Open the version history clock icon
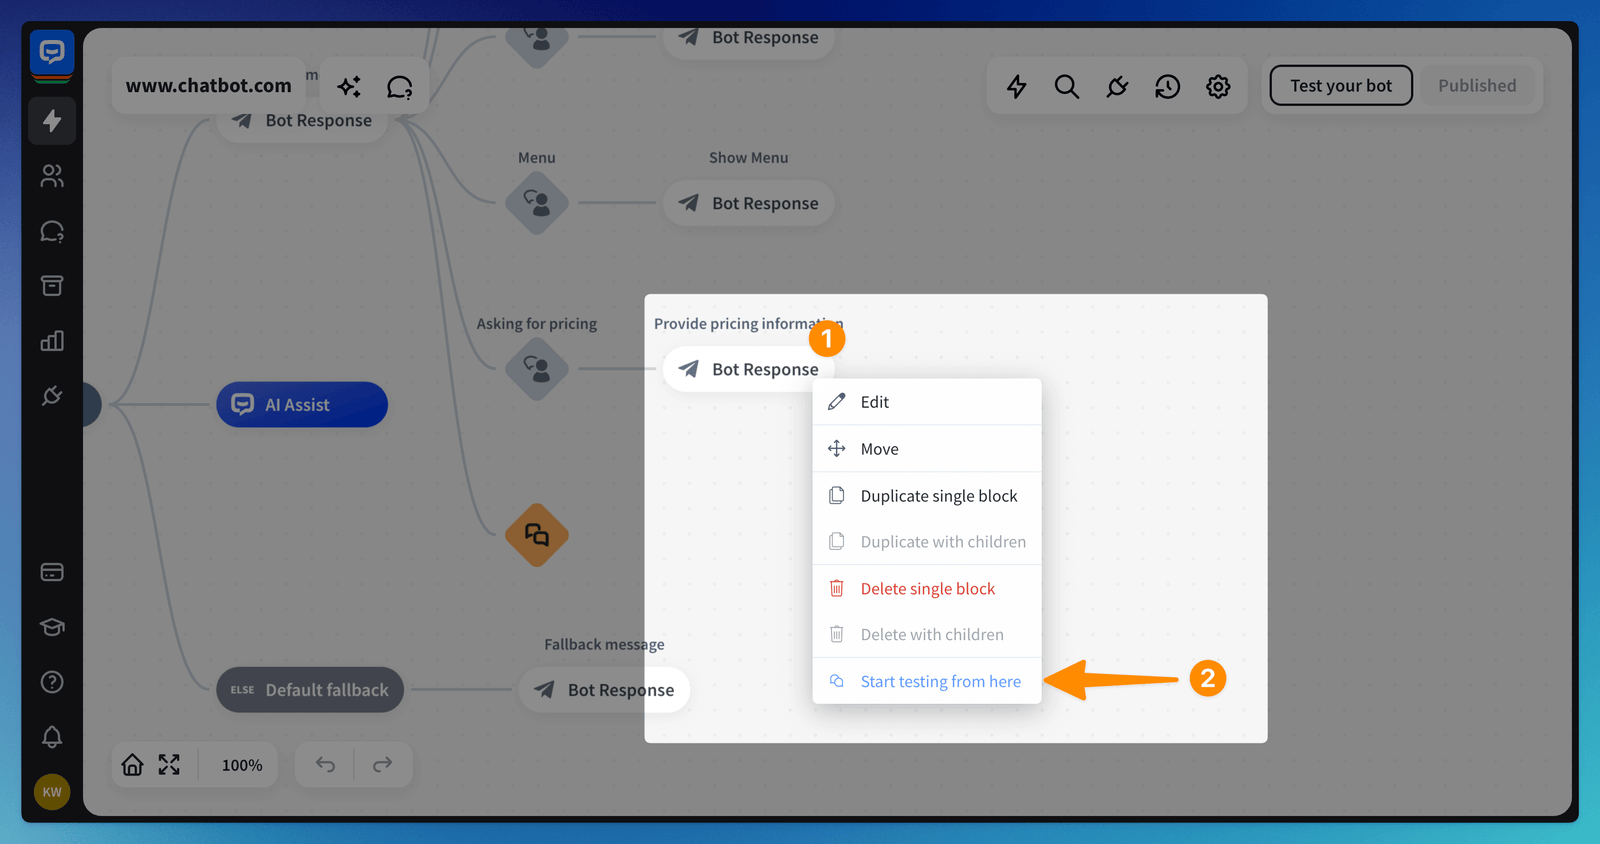Viewport: 1600px width, 844px height. click(1167, 87)
